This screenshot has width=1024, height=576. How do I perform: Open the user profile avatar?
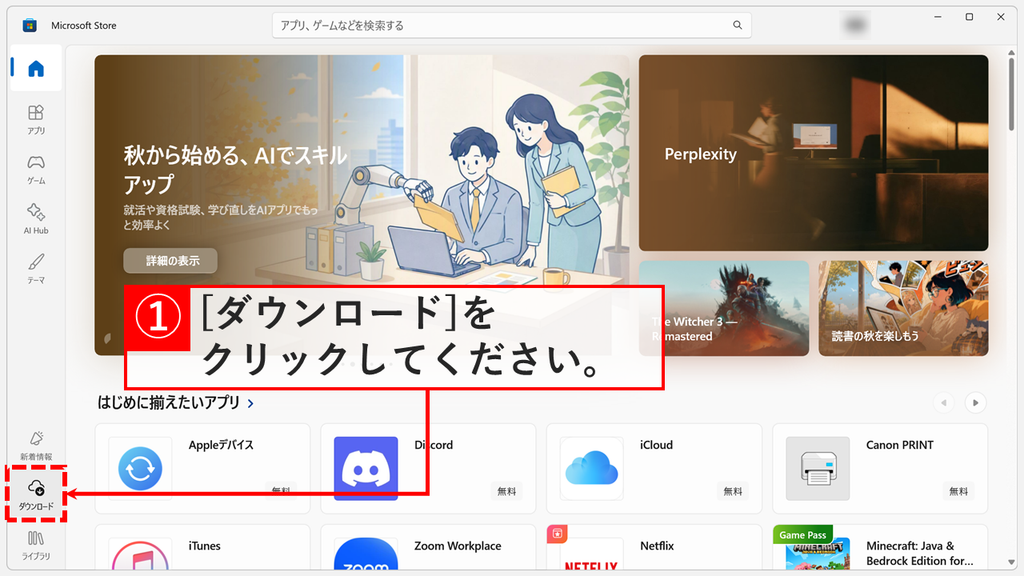coord(855,25)
